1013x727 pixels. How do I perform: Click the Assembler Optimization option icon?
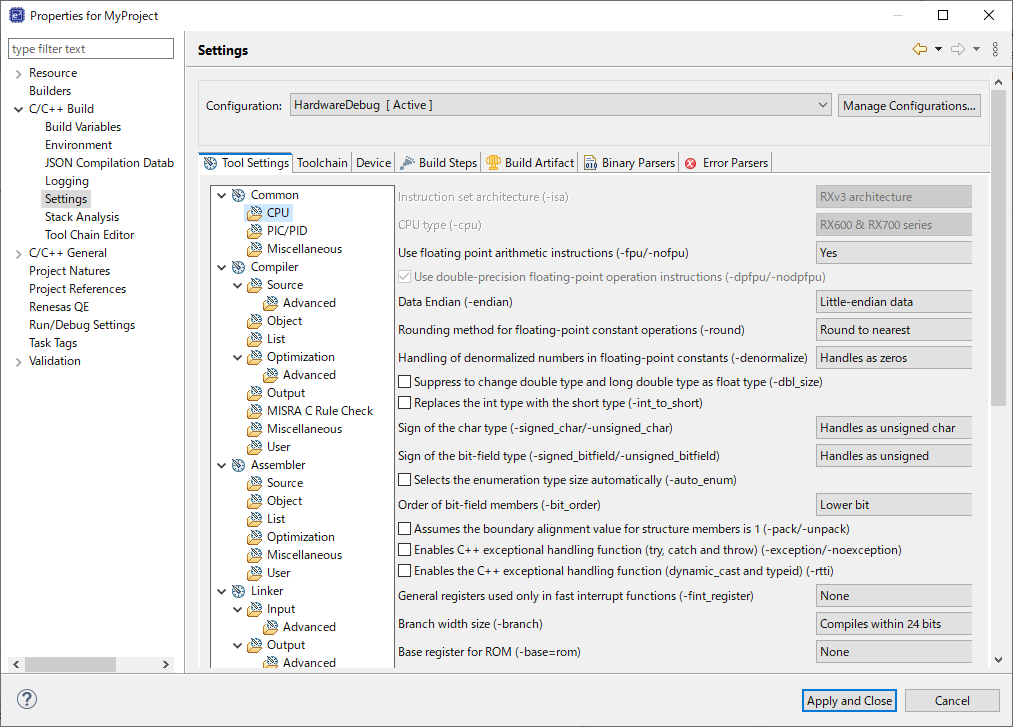pos(255,537)
